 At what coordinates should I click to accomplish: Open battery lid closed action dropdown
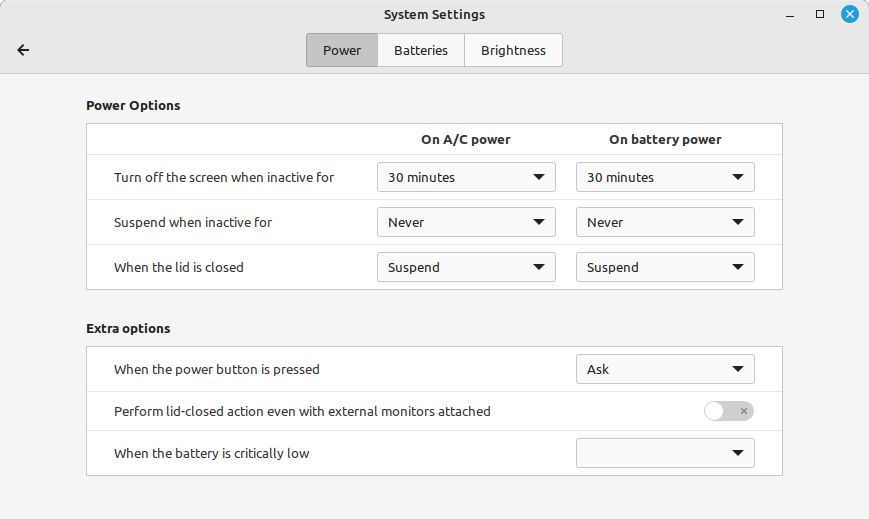click(665, 267)
